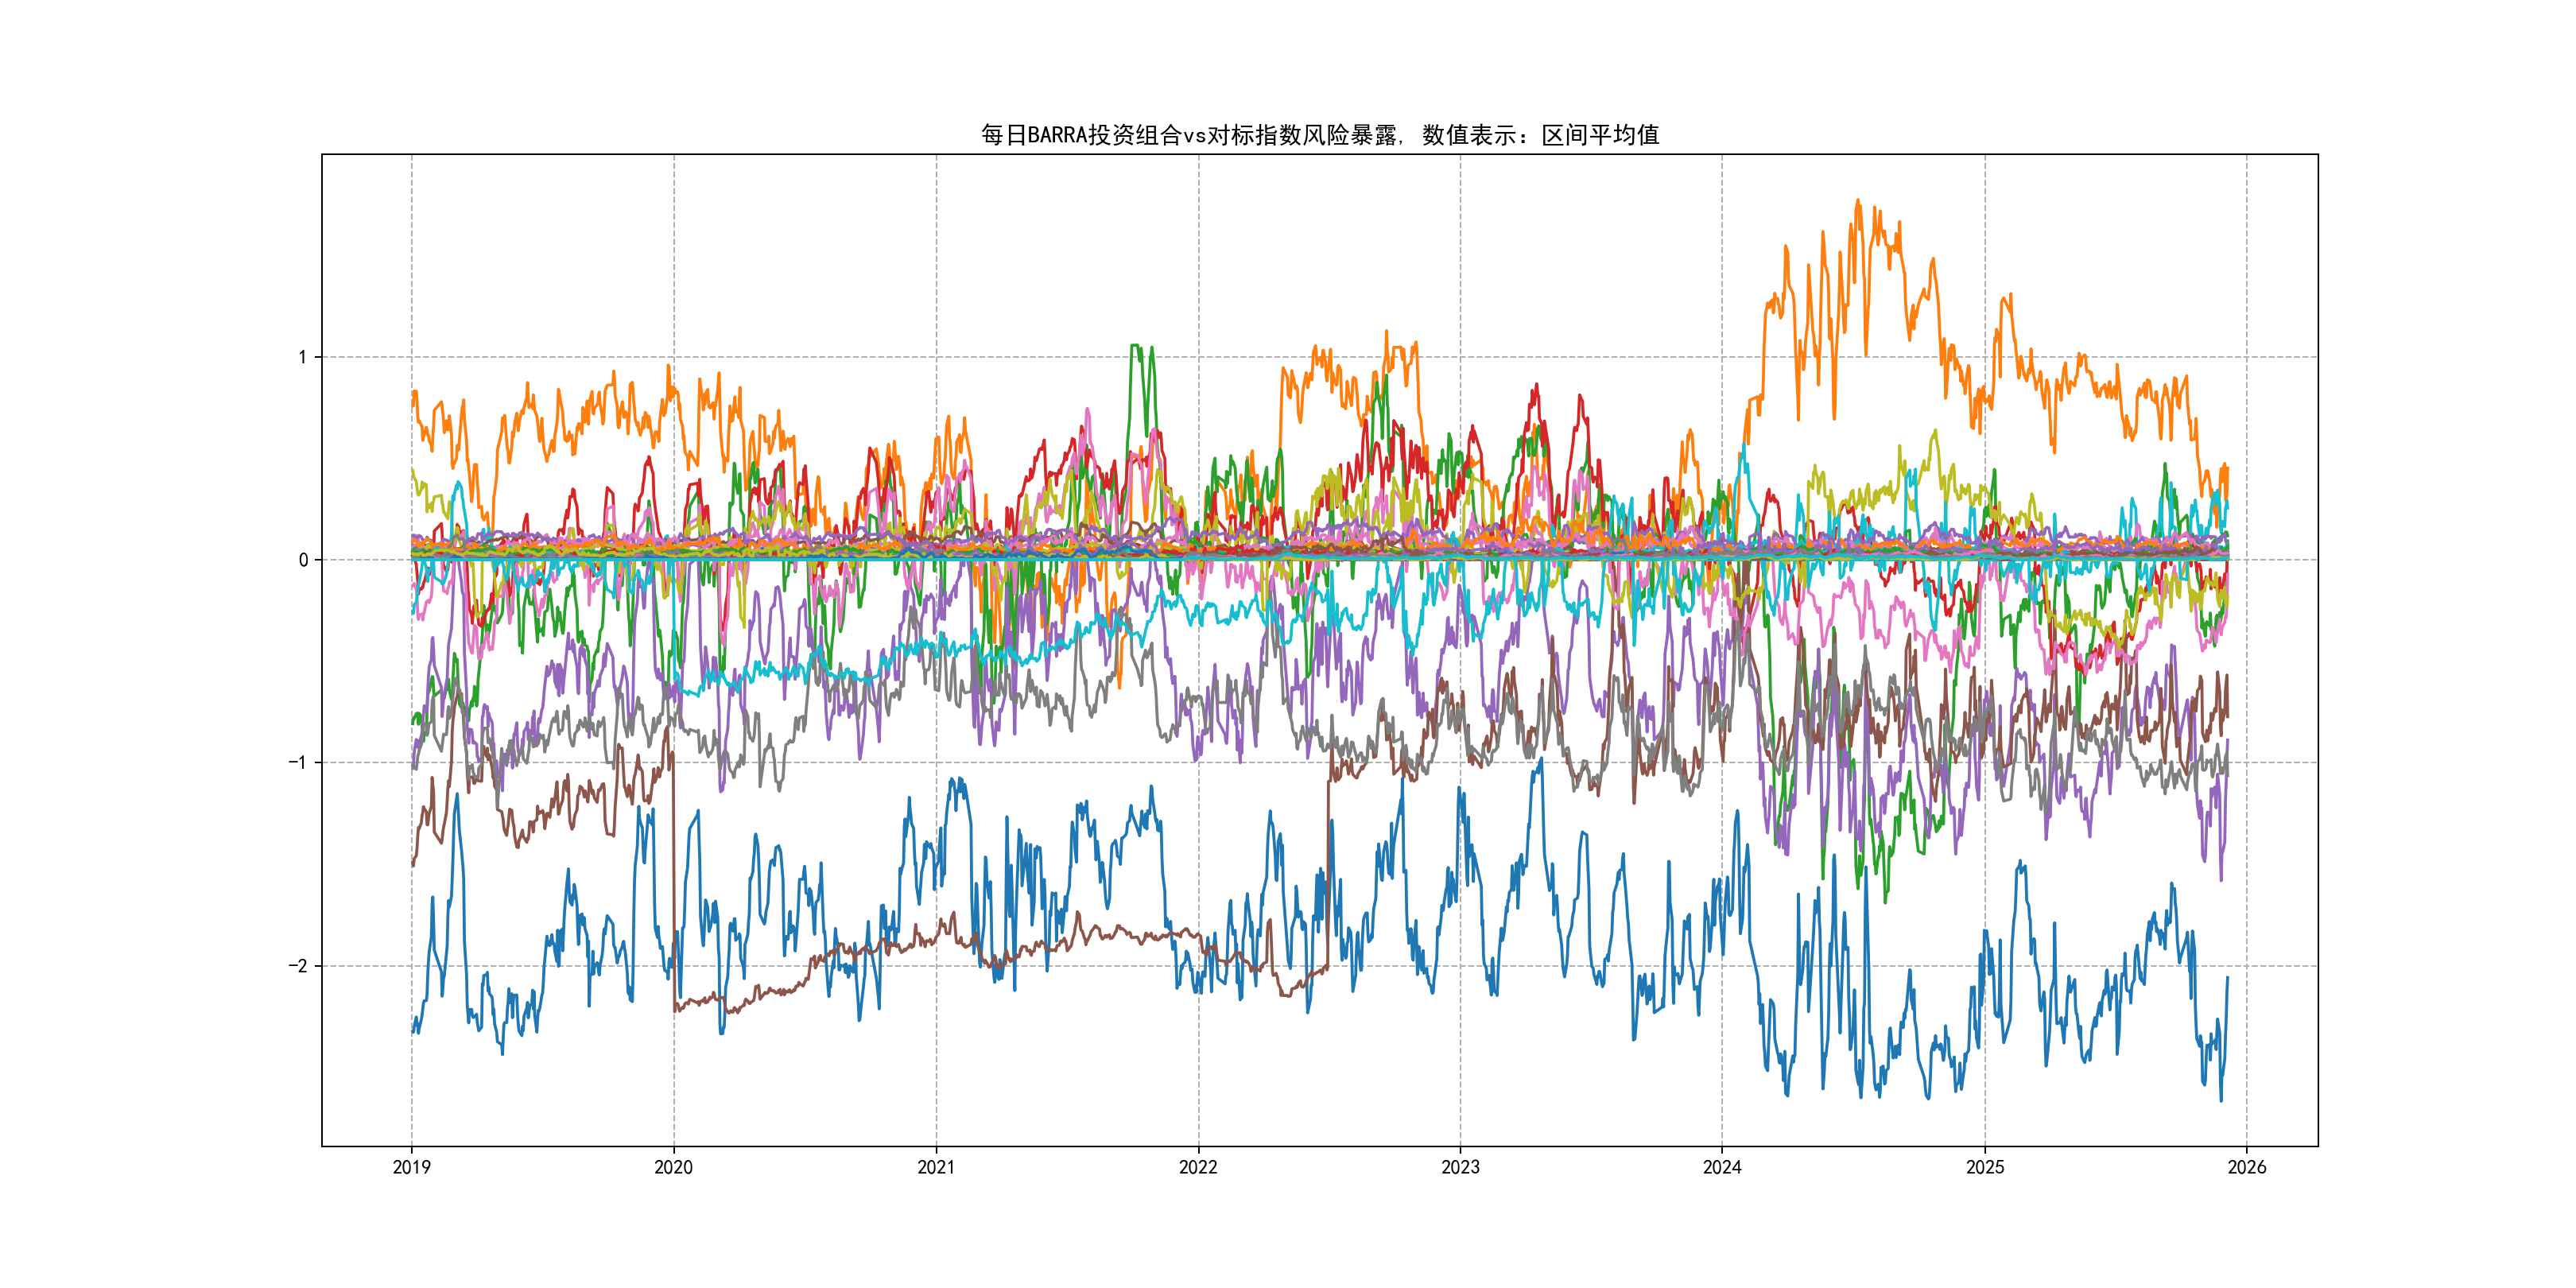Click the 2026 x-axis label
The width and height of the screenshot is (2576, 1288).
2247,1167
